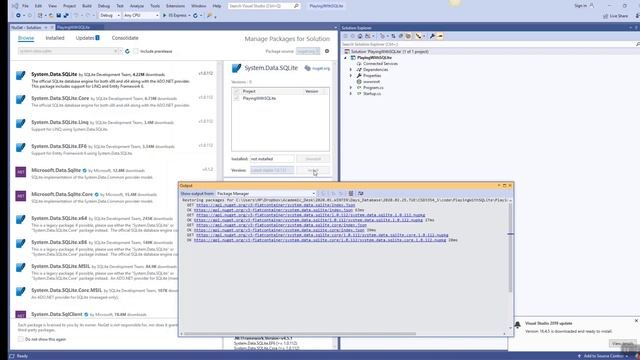Image resolution: width=640 pixels, height=360 pixels.
Task: Toggle the select-all Project header checkbox
Action: tap(237, 91)
